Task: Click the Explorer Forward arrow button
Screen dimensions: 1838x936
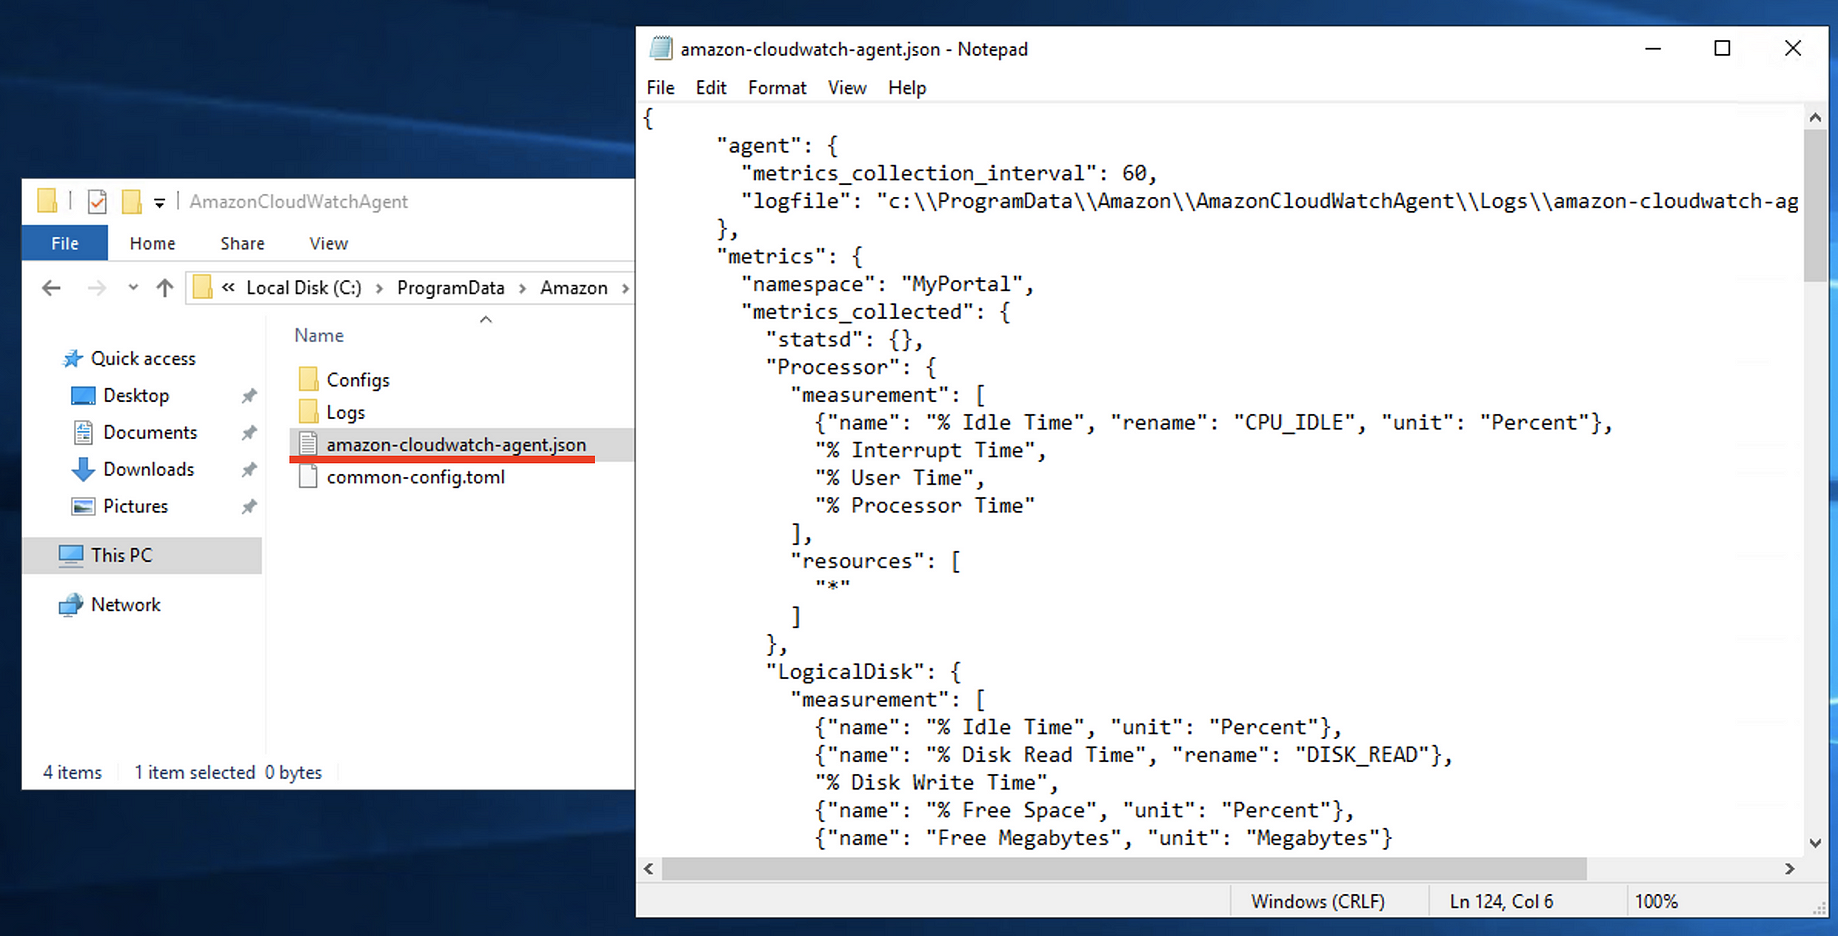Action: pos(96,288)
